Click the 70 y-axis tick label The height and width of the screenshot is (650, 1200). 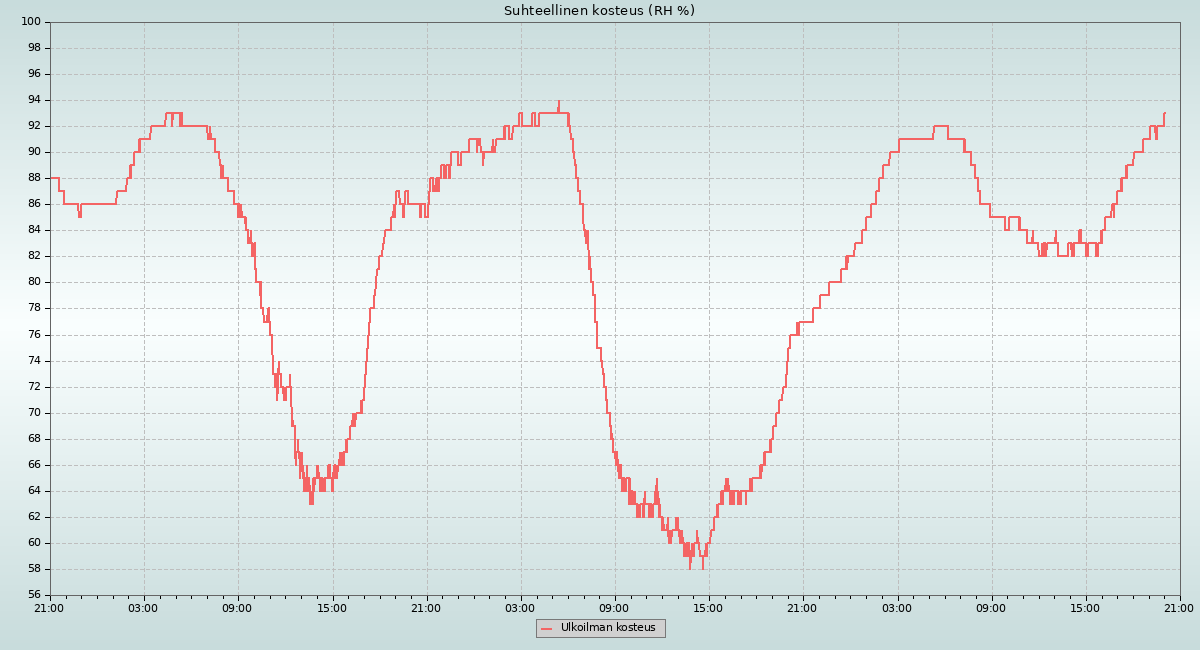click(33, 412)
